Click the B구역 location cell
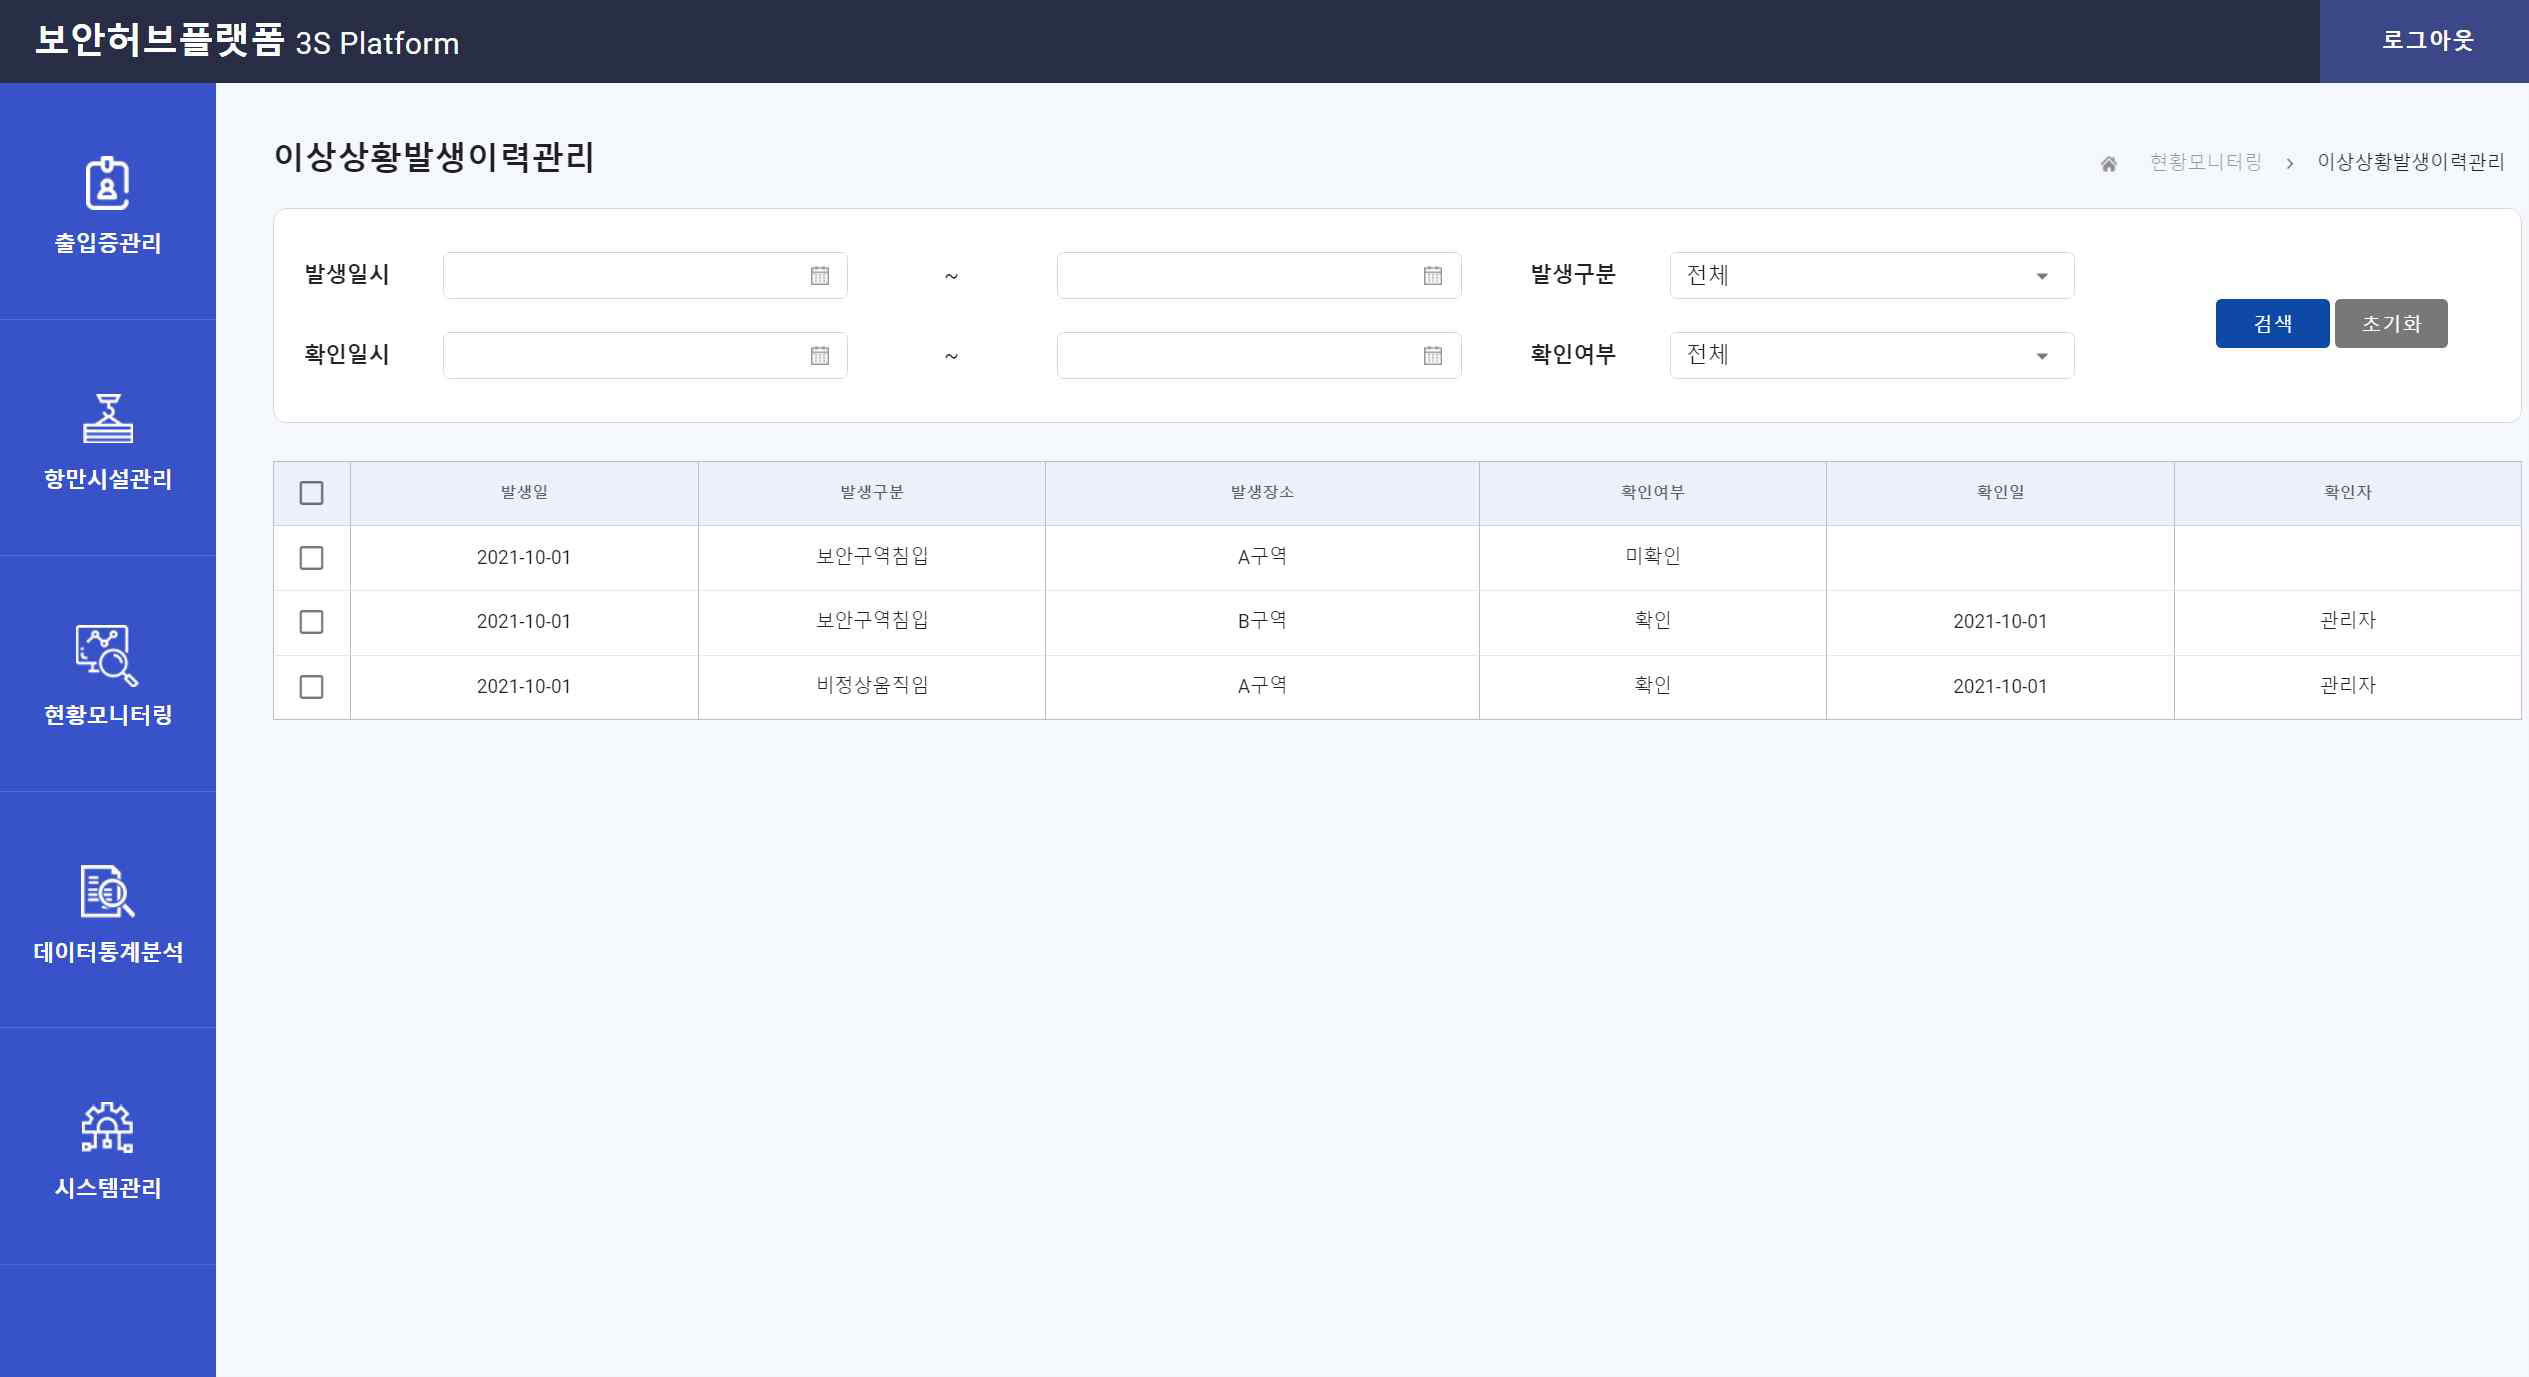This screenshot has height=1377, width=2529. pos(1262,621)
